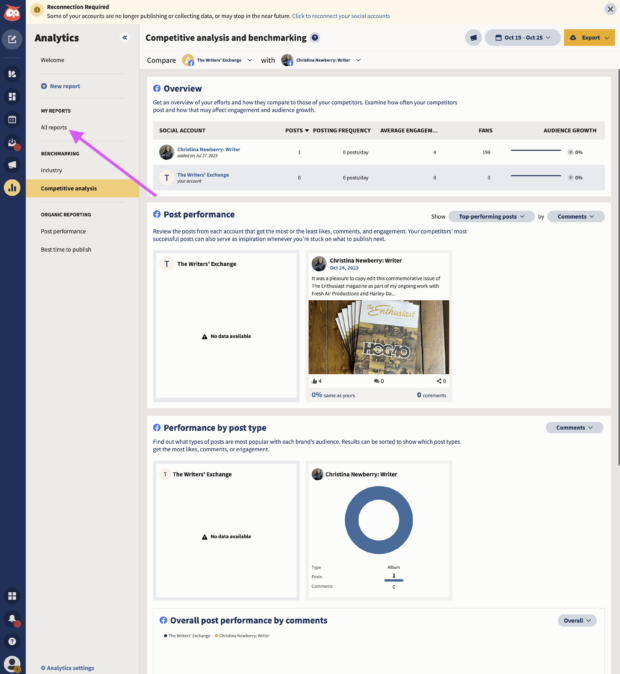
Task: Click the Hootsuite owl logo
Action: [x=12, y=13]
